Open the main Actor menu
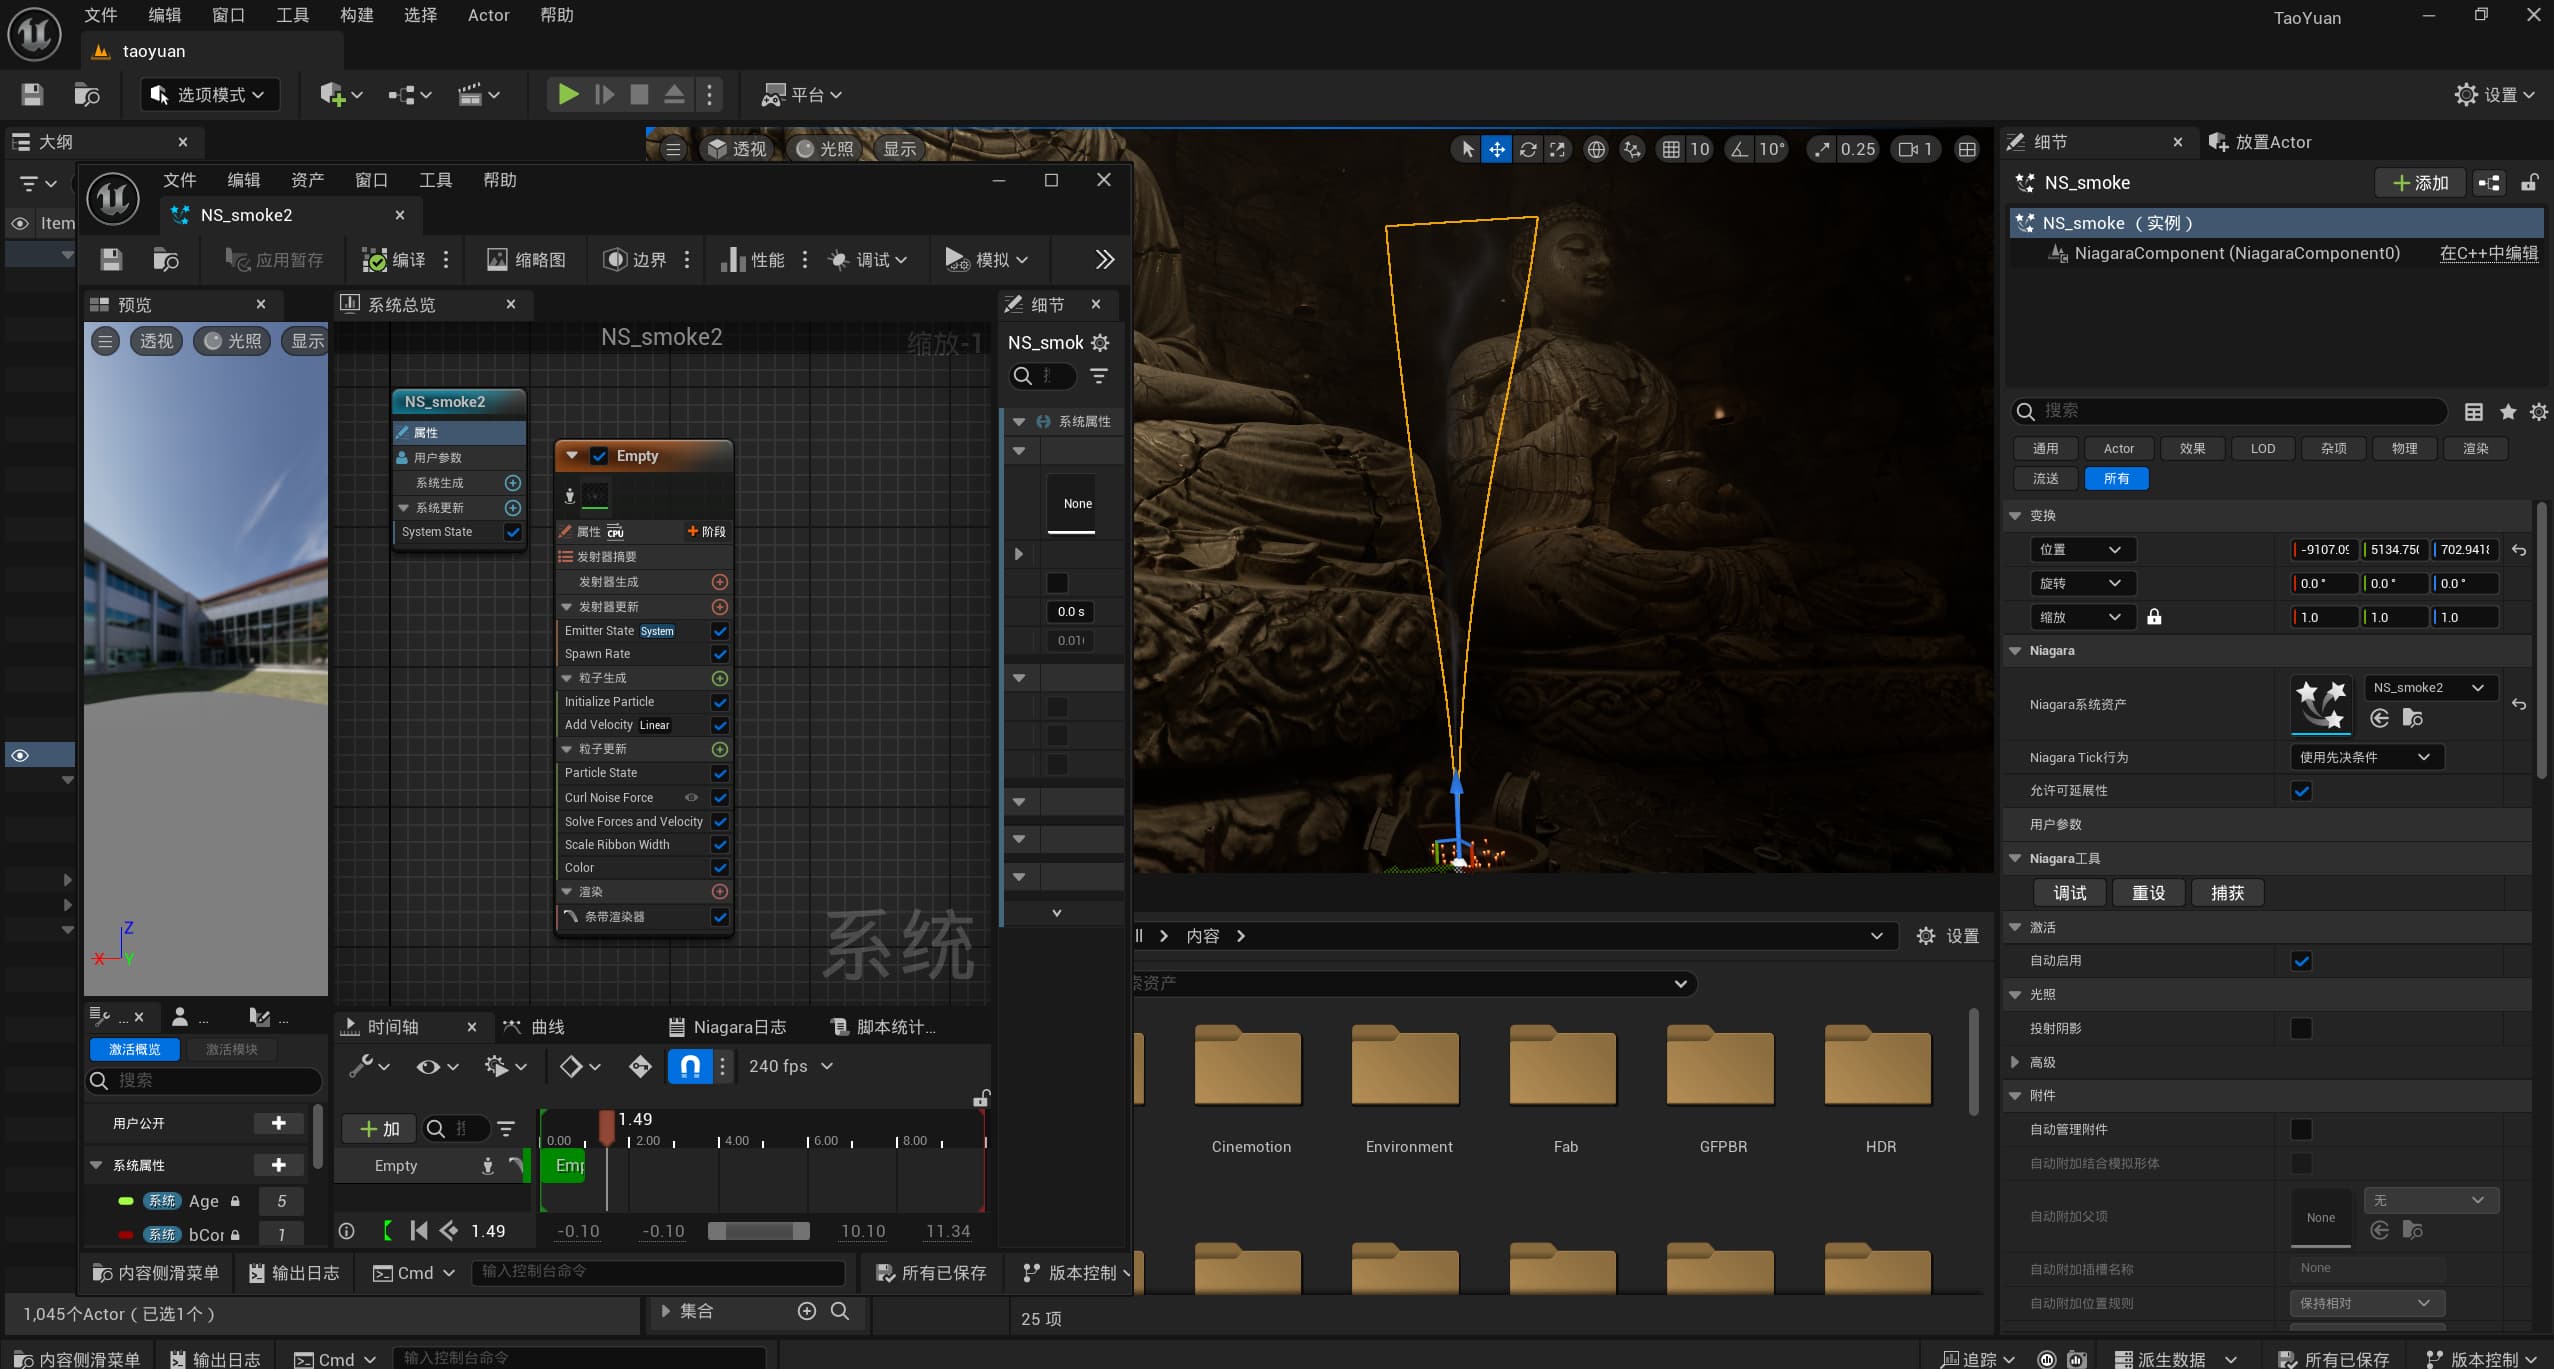Viewport: 2554px width, 1369px height. coord(488,15)
